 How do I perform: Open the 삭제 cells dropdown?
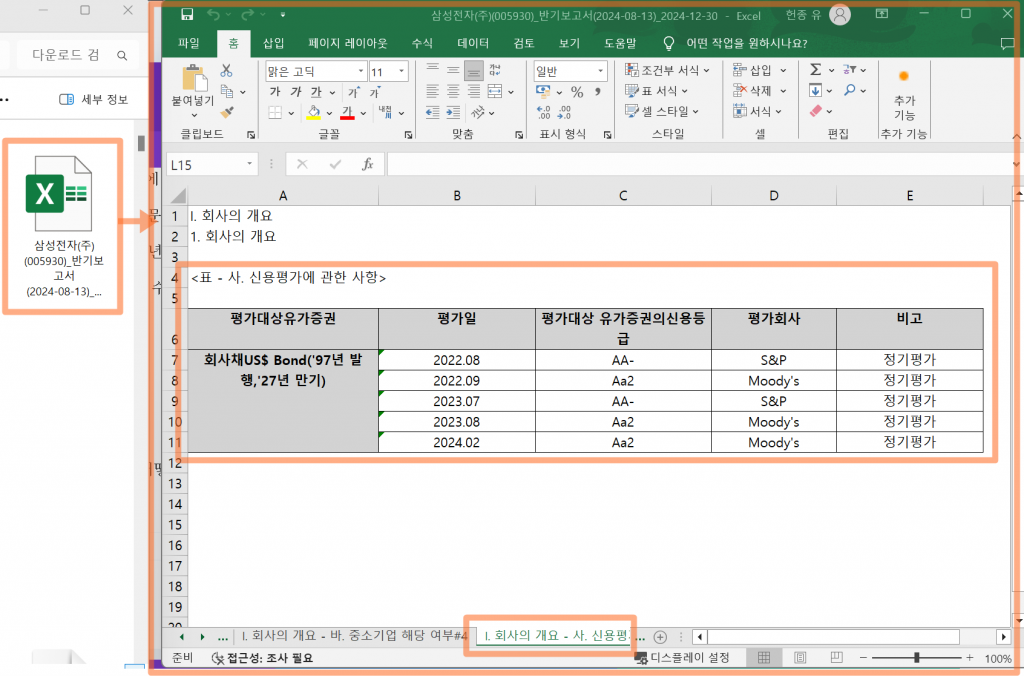760,91
